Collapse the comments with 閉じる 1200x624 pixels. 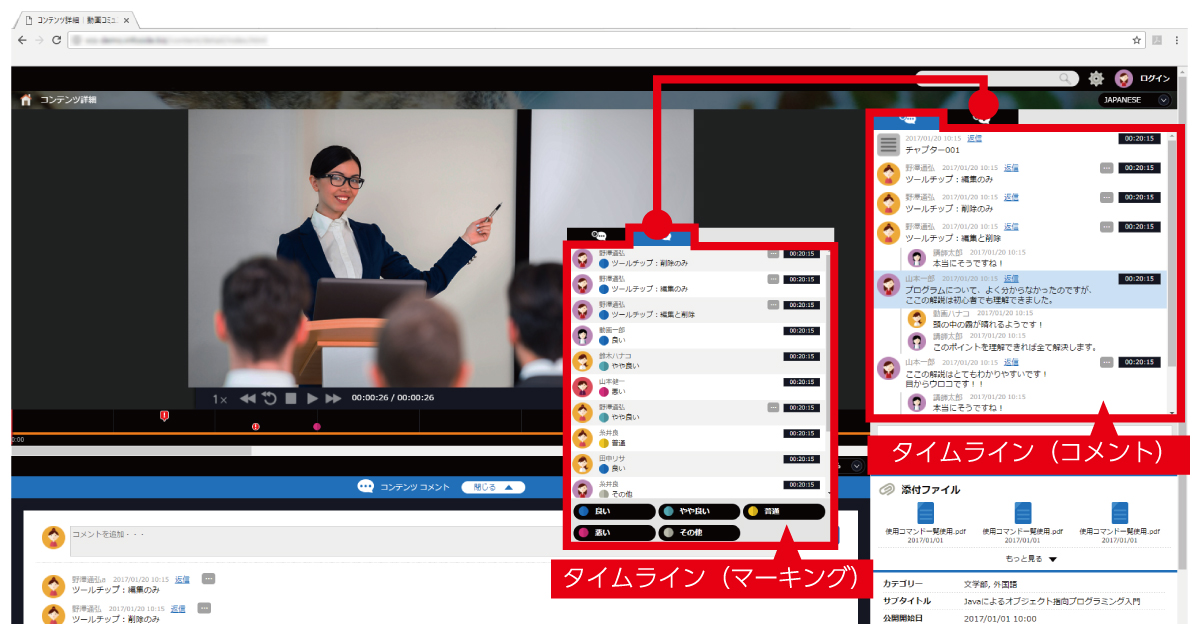point(493,487)
